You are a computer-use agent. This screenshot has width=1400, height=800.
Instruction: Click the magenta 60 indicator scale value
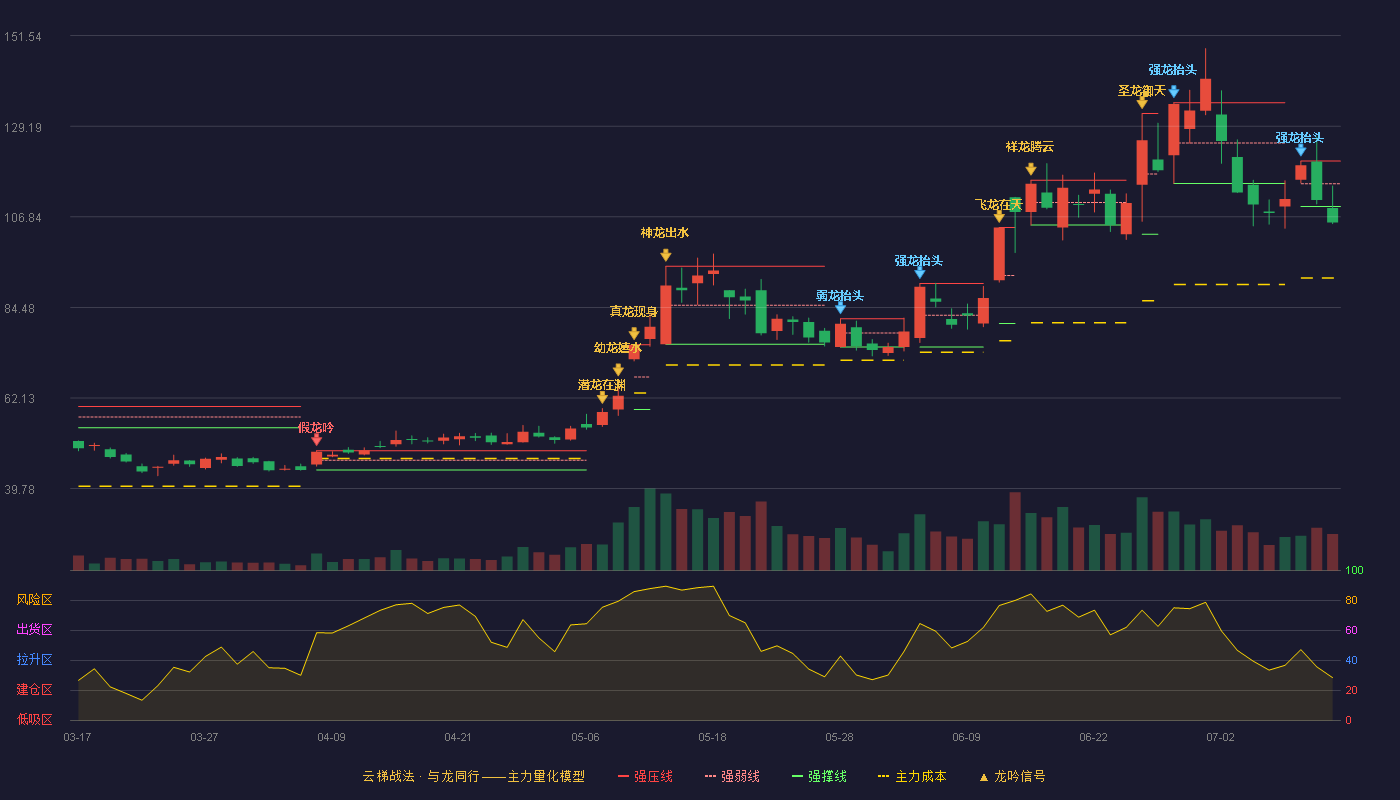[1351, 631]
